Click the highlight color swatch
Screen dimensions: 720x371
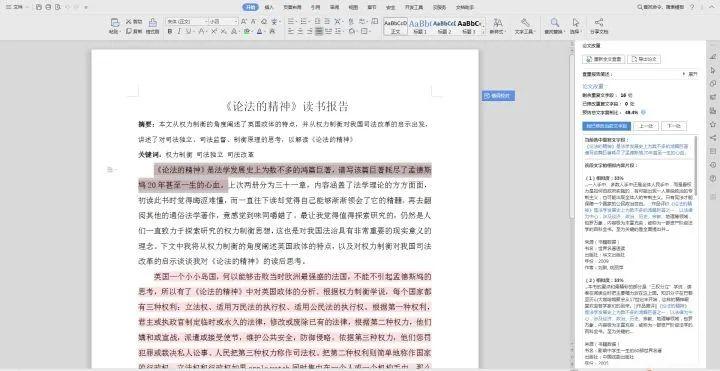coord(247,31)
